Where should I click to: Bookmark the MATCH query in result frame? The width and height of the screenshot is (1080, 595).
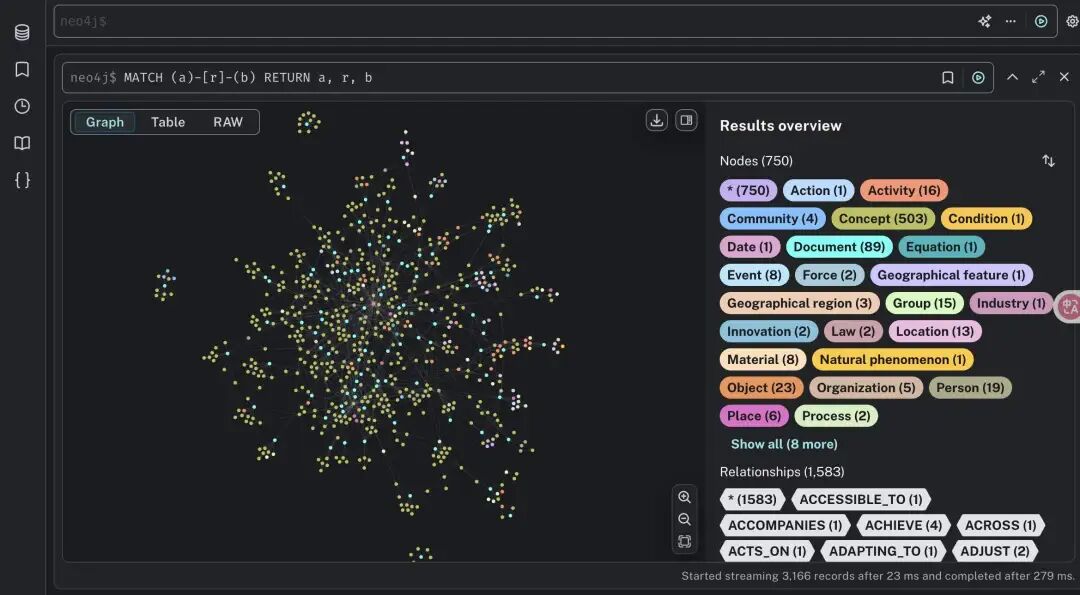(948, 78)
